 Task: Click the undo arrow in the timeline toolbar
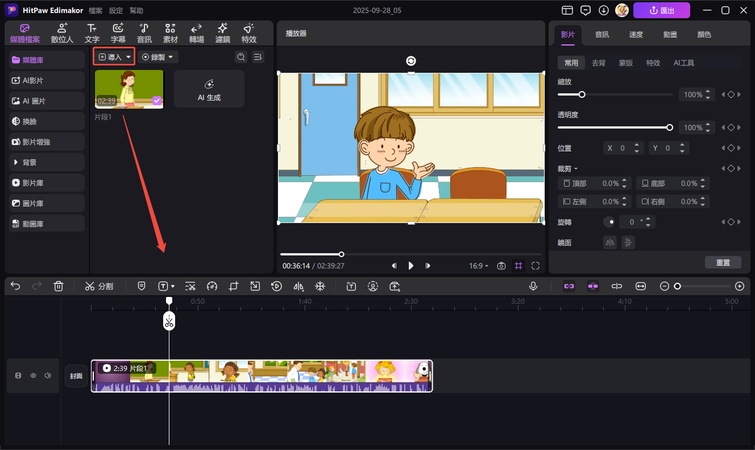[15, 286]
